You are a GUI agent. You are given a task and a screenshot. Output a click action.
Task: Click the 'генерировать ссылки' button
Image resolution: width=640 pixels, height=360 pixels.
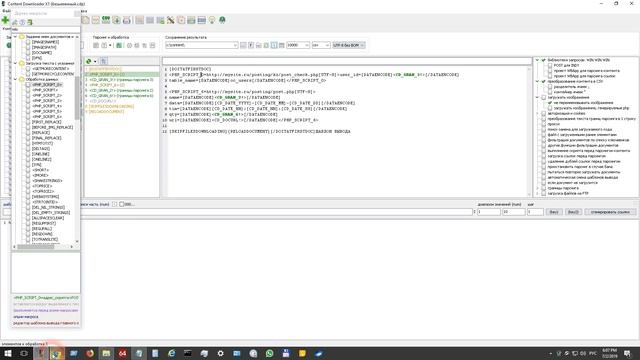coord(610,212)
